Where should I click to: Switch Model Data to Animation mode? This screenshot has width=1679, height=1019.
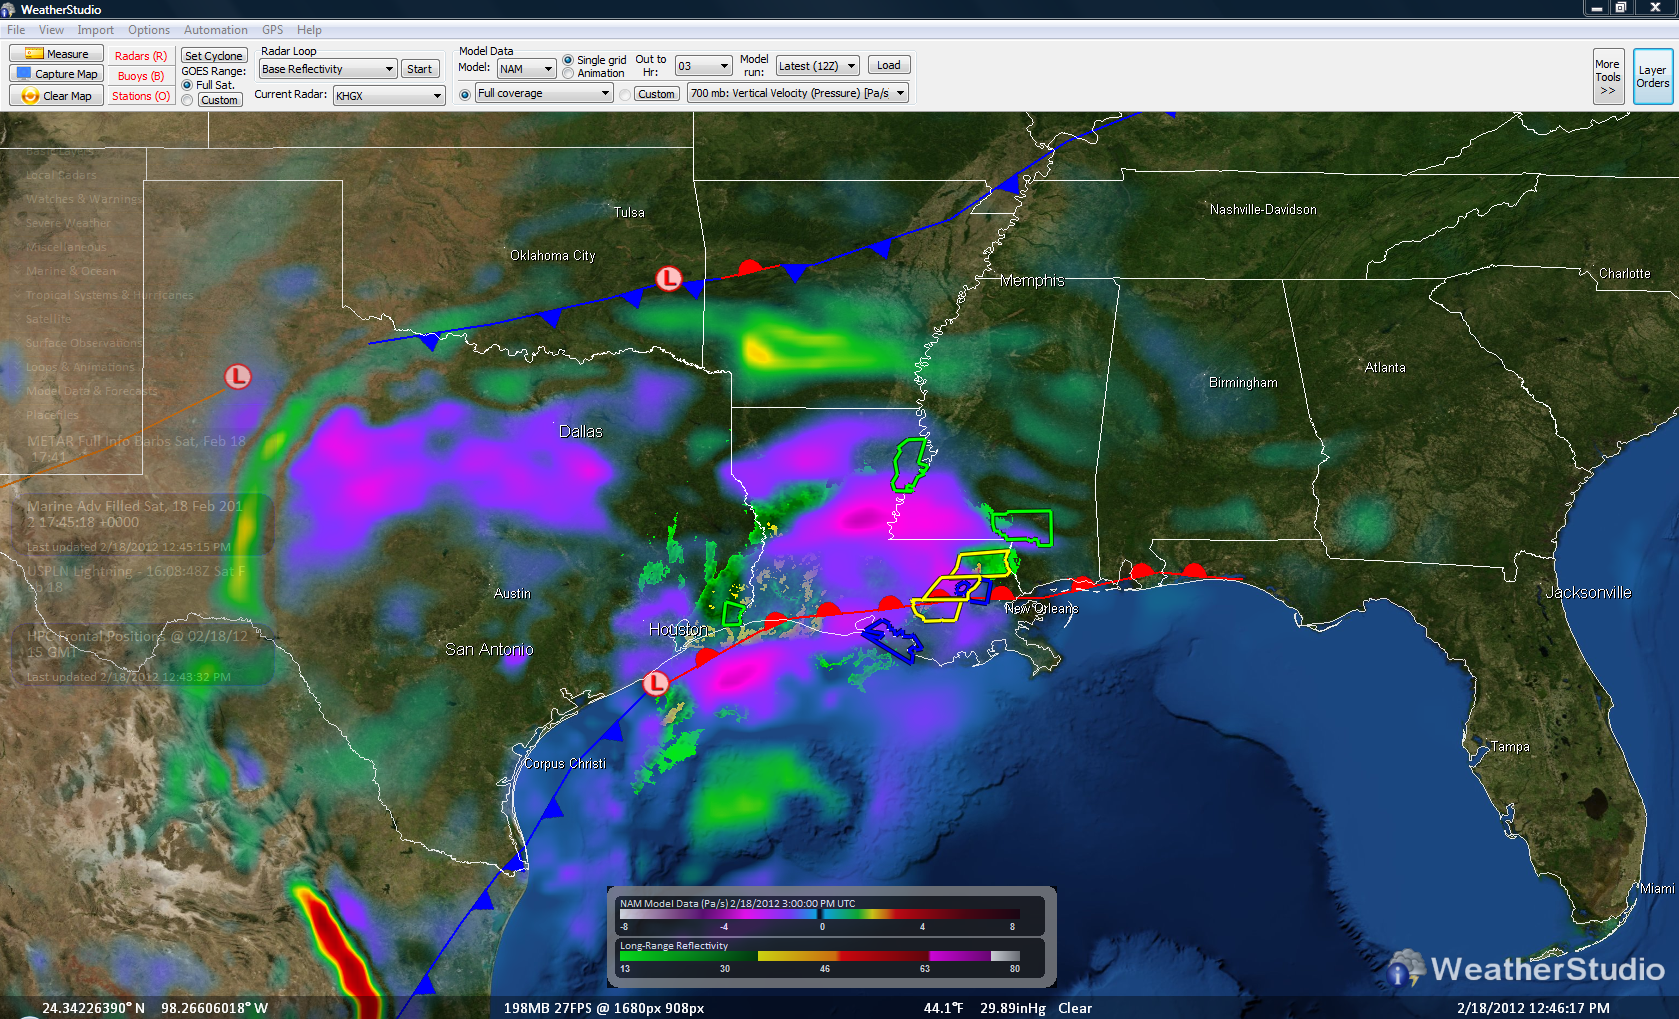pos(567,73)
